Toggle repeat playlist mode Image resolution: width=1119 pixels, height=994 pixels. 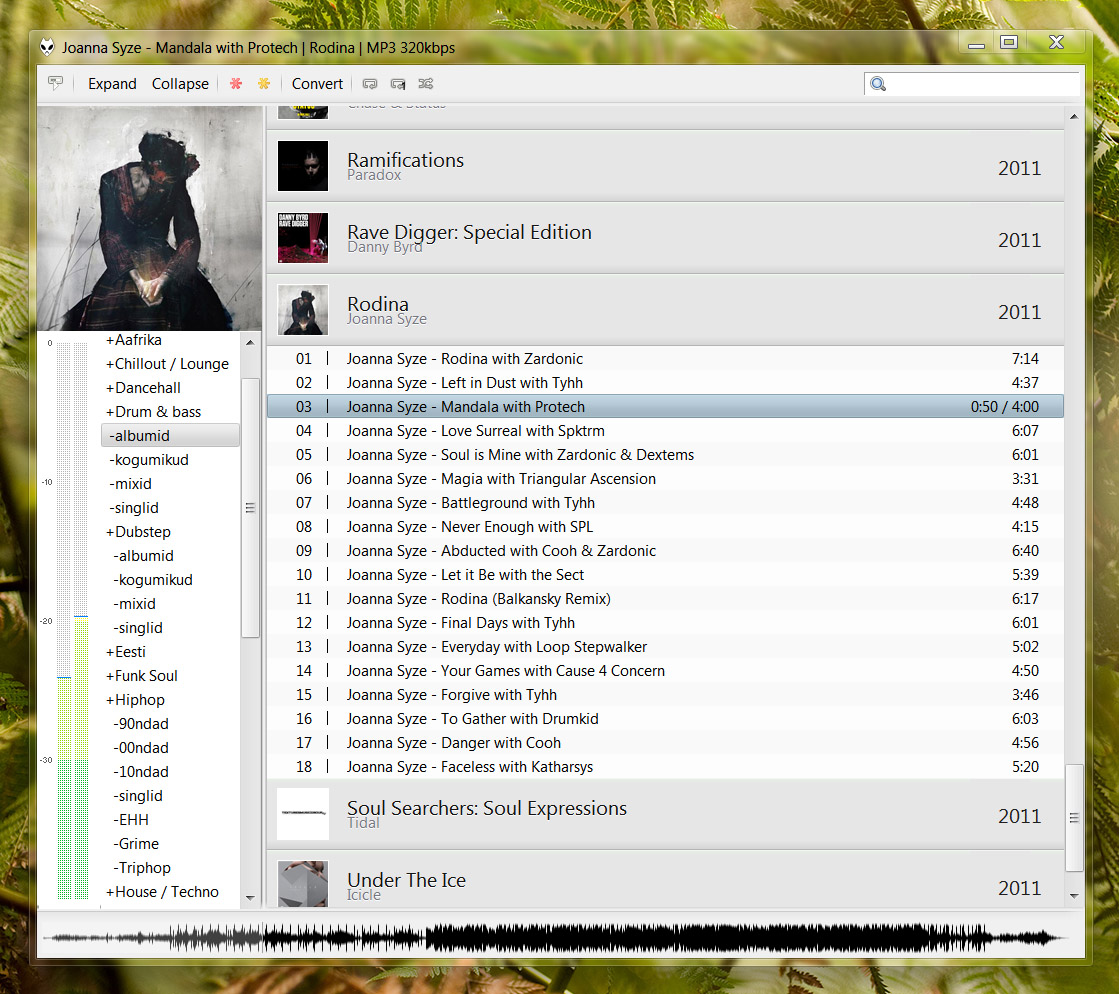(x=370, y=84)
